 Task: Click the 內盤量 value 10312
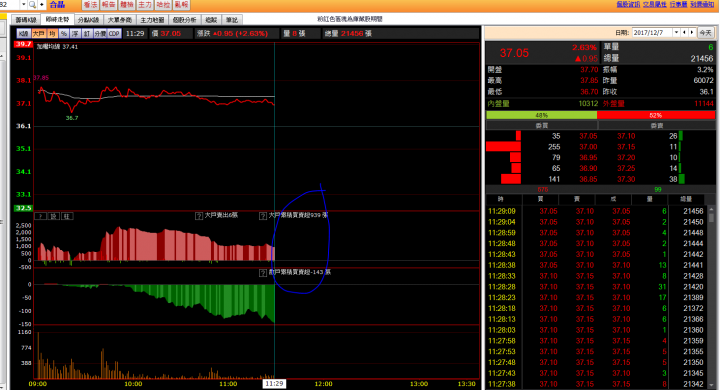coord(588,104)
